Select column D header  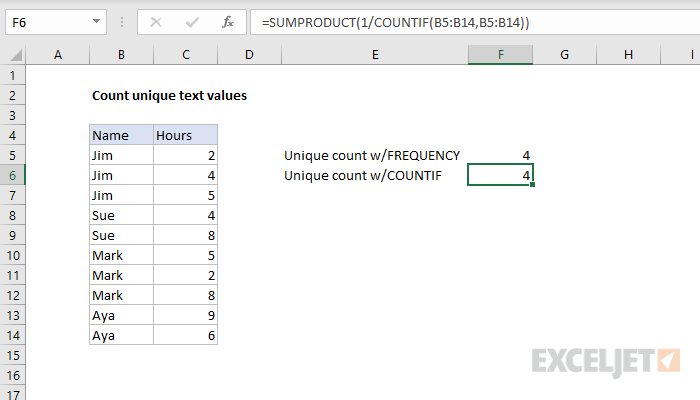250,55
